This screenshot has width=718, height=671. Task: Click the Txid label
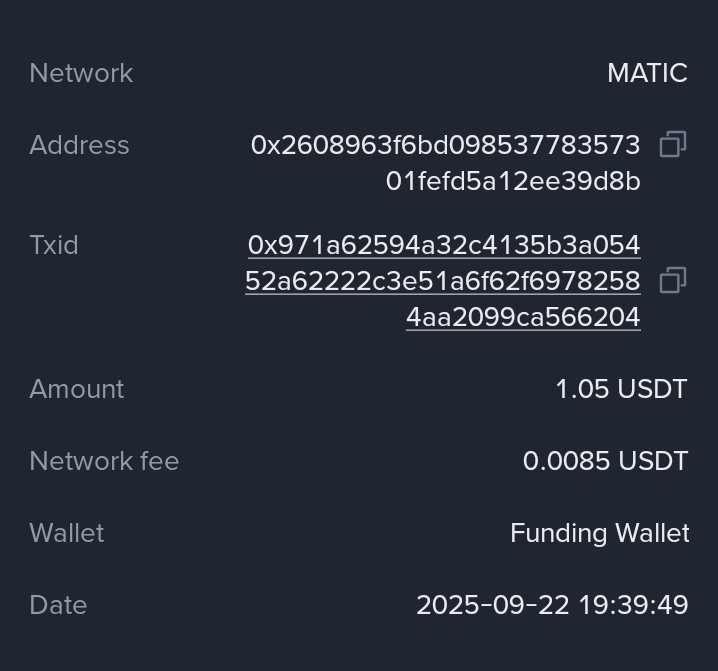pos(54,245)
